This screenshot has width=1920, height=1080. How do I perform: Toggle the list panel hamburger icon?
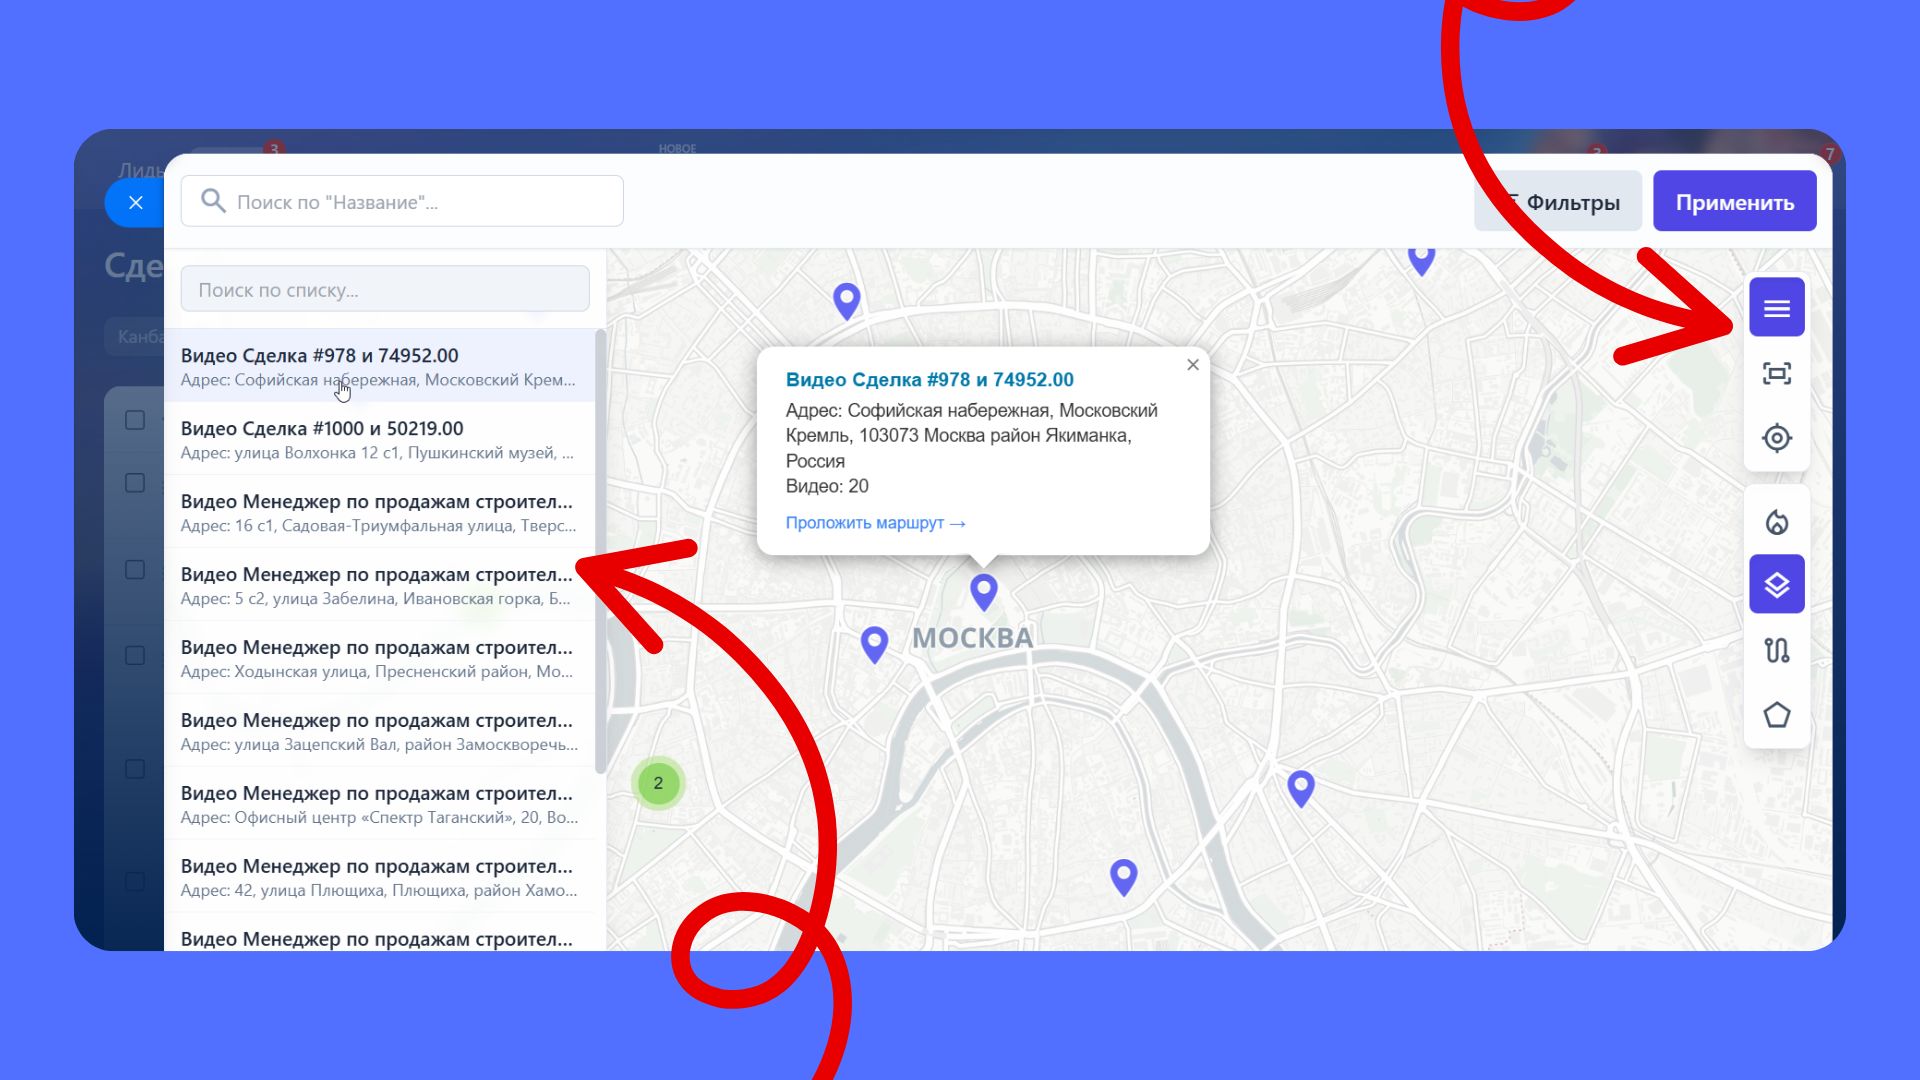tap(1776, 308)
